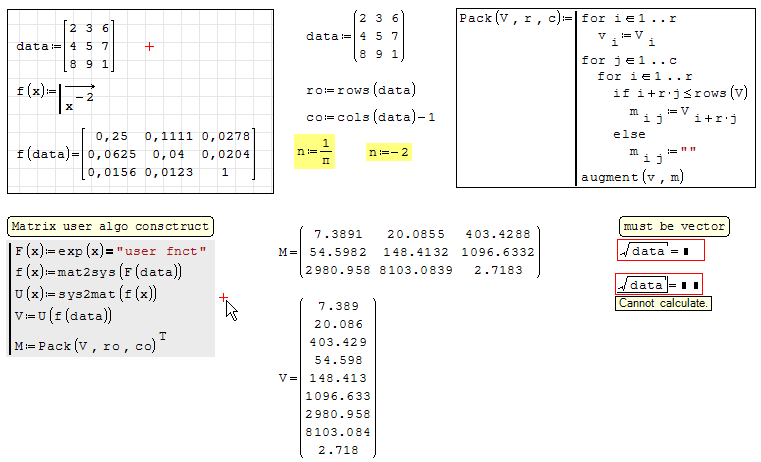761x462 pixels.
Task: Click the 'Matrix user algo consctruct' text label
Action: point(109,227)
